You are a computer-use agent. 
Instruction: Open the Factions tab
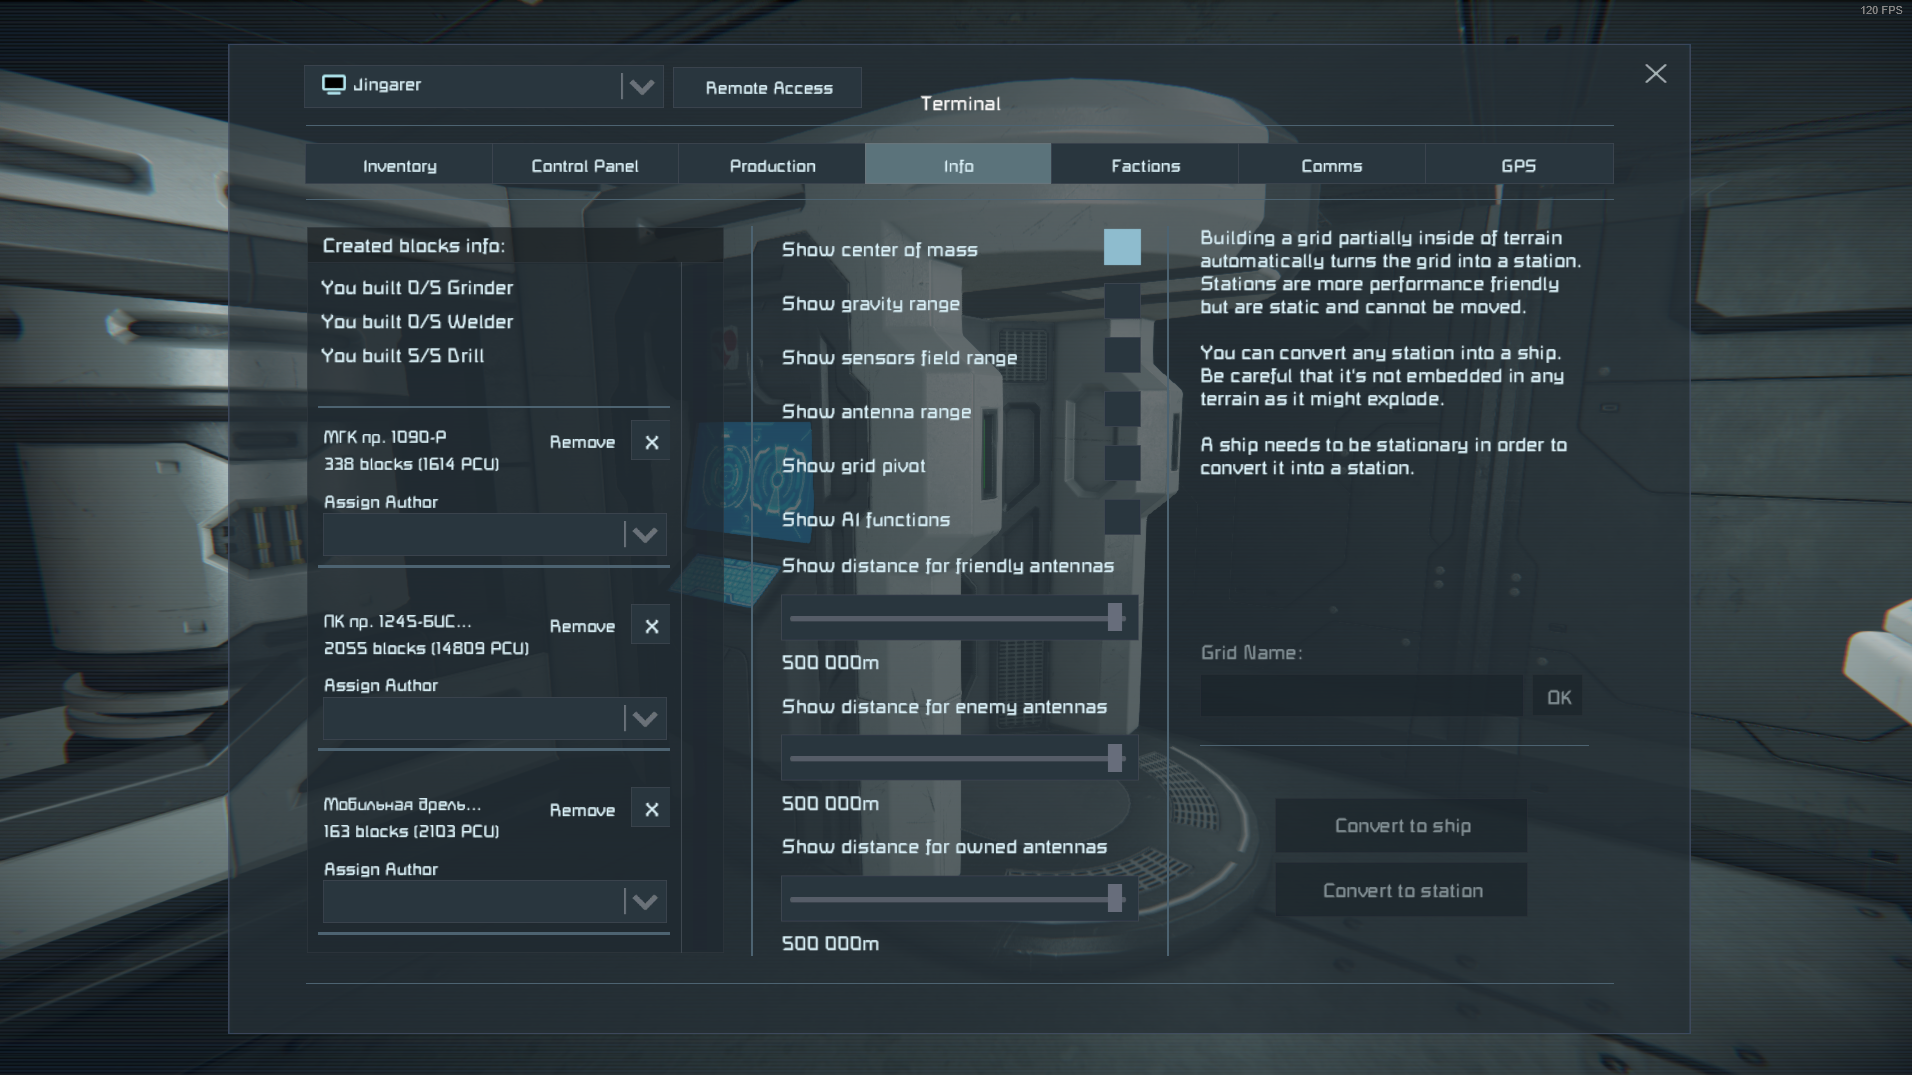(x=1145, y=165)
